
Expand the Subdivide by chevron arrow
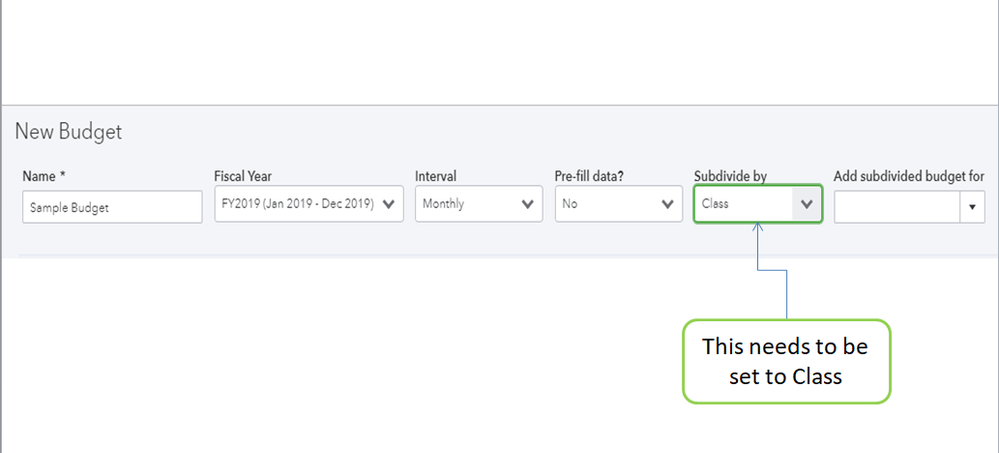click(806, 204)
